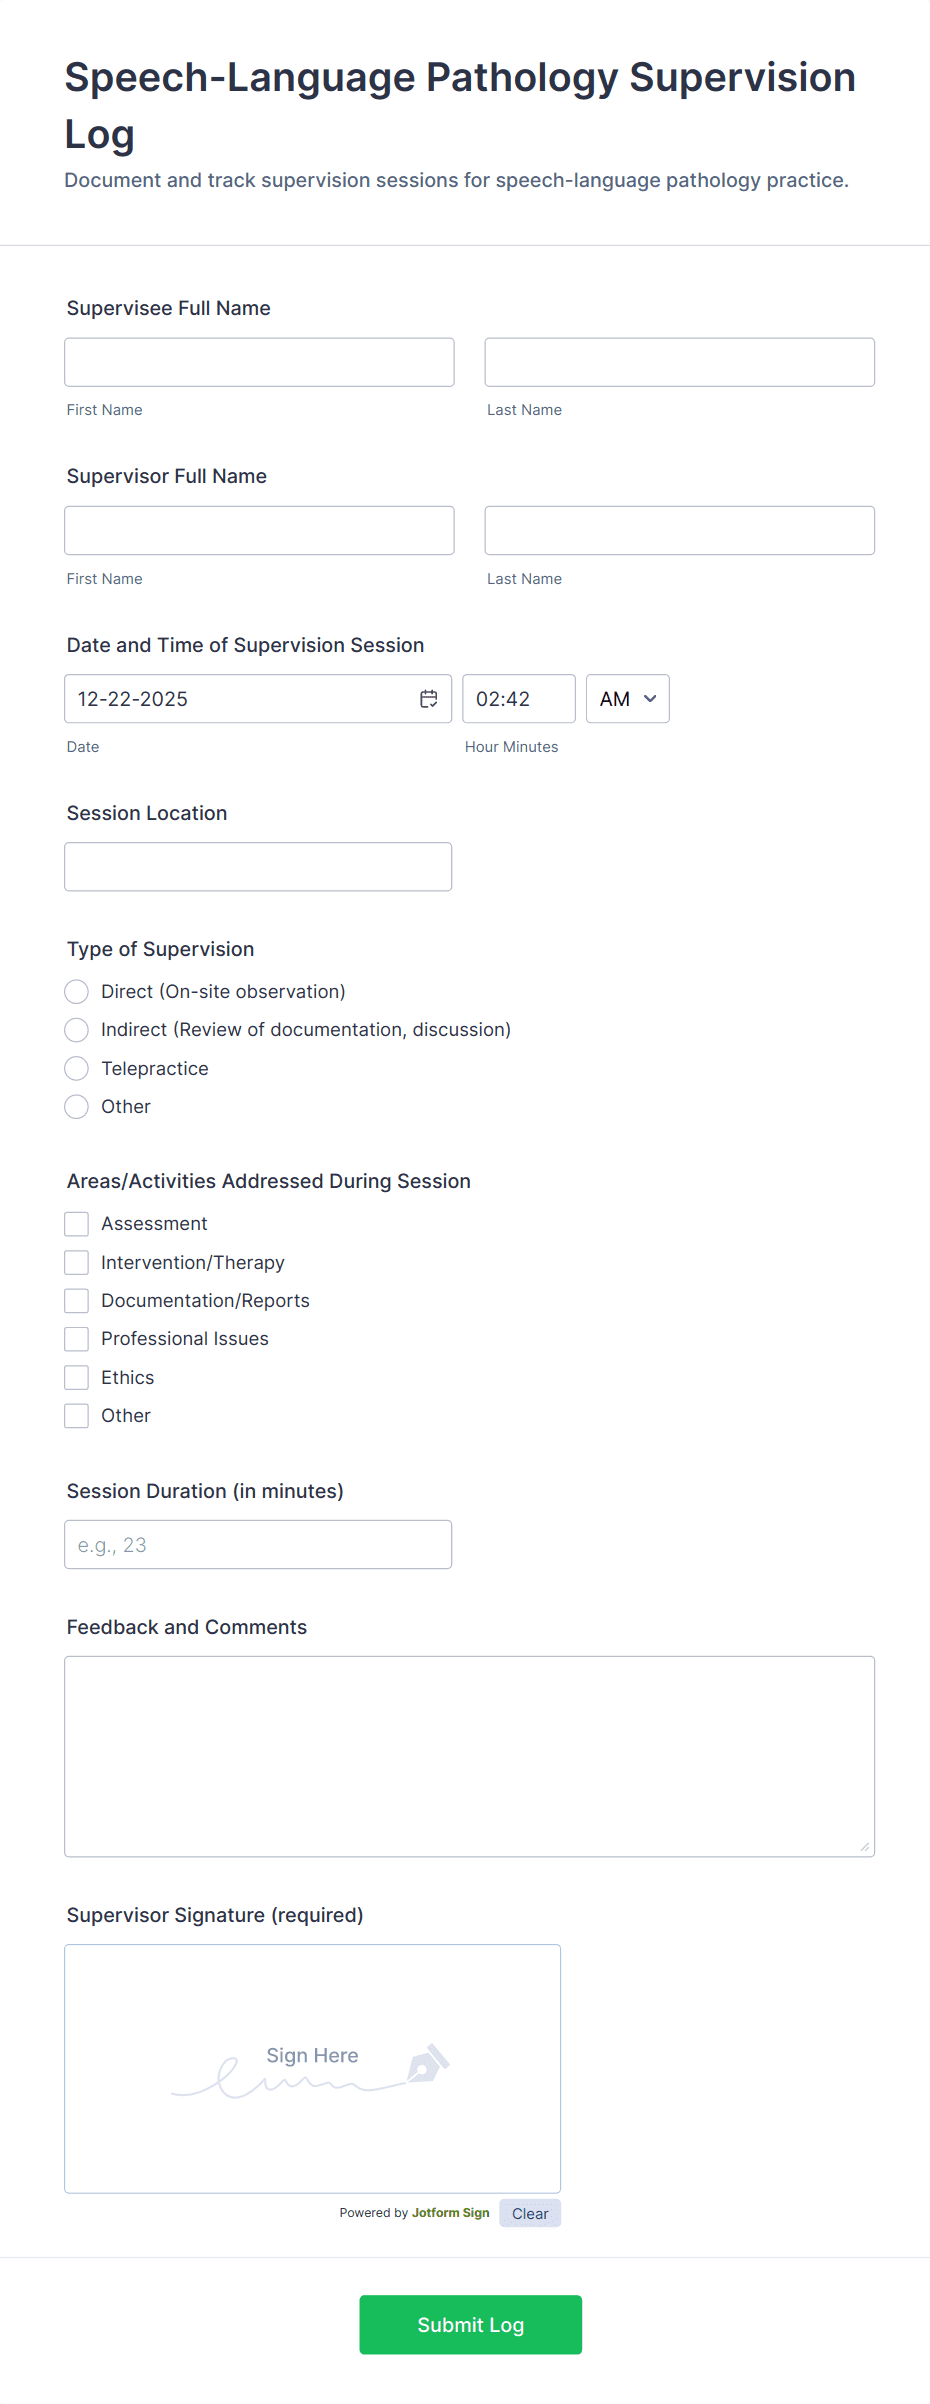
Task: Select the Direct (On-site observation) option
Action: coord(76,991)
